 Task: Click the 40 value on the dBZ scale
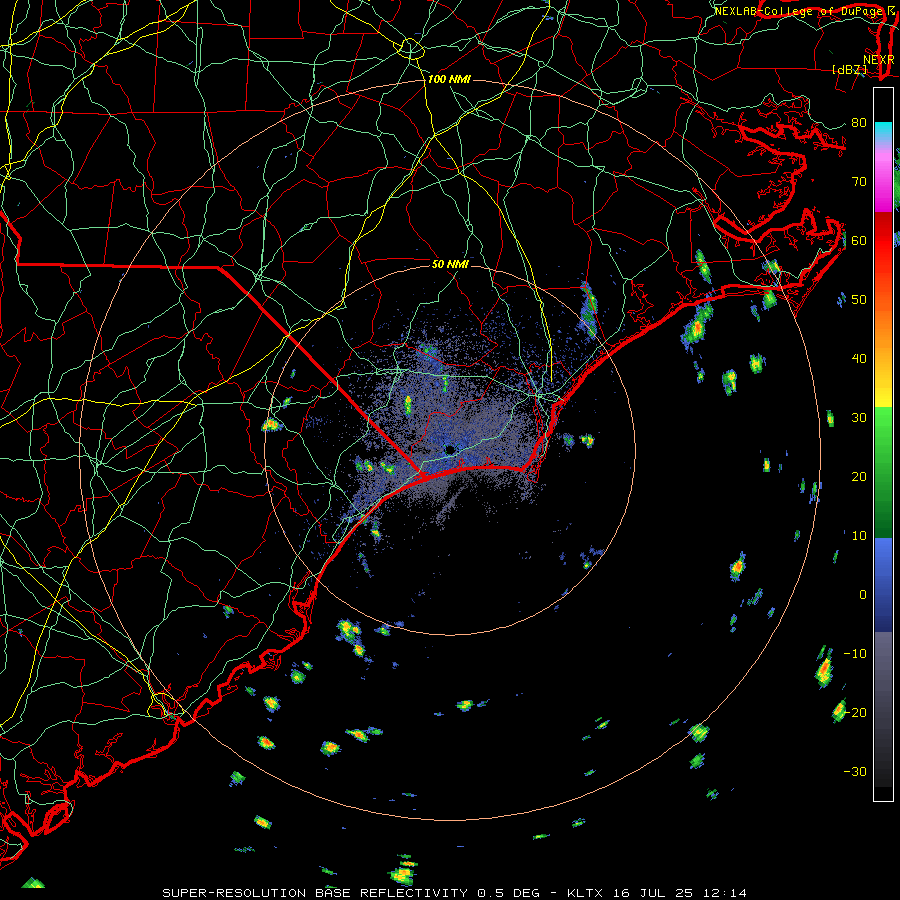[859, 359]
